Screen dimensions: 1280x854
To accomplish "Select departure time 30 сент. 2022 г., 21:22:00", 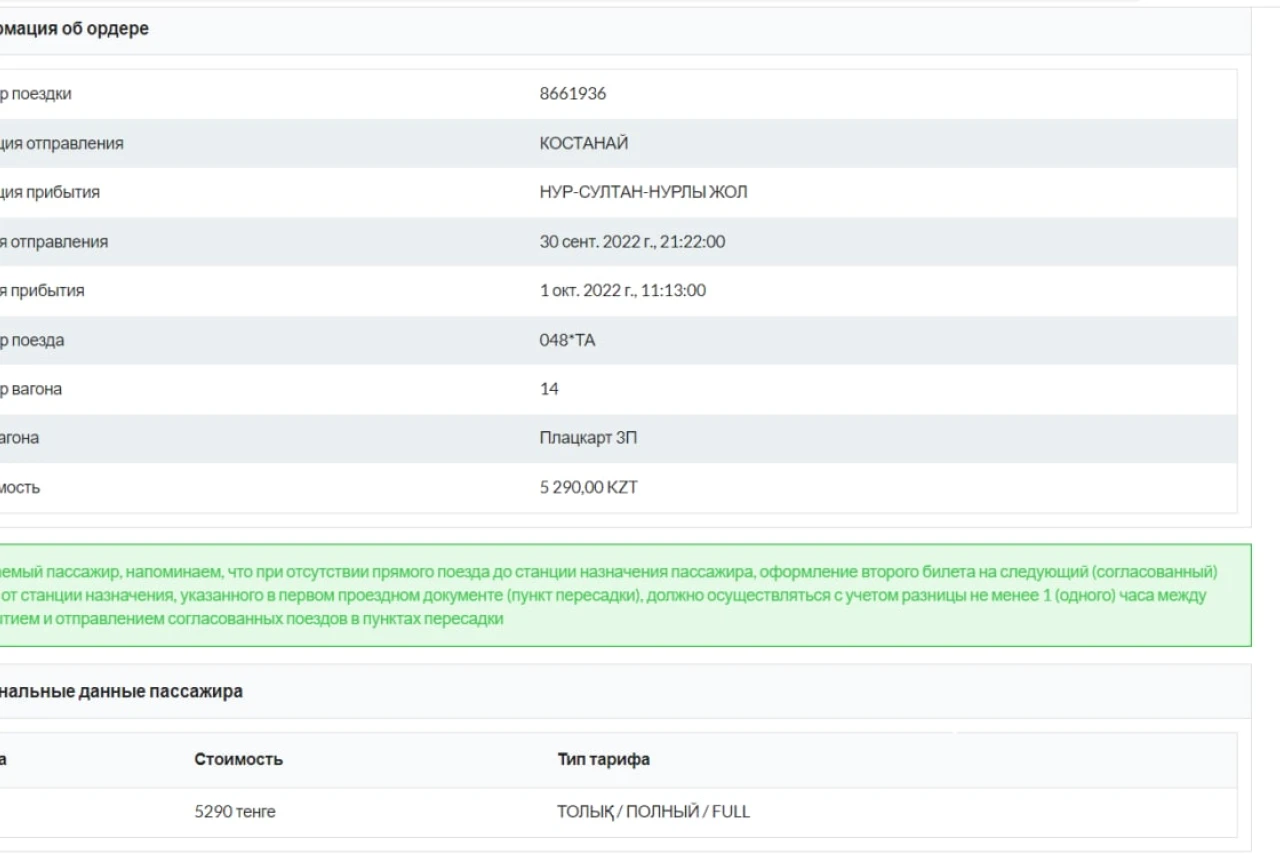I will (x=632, y=242).
